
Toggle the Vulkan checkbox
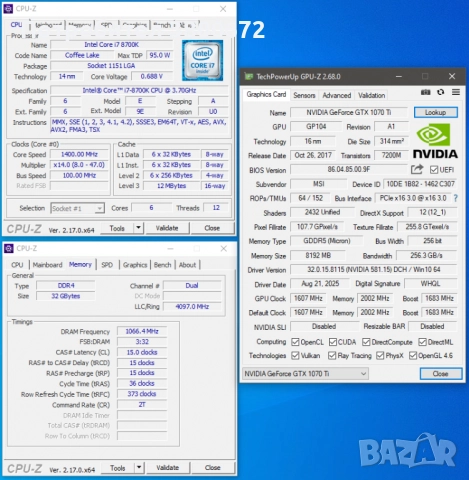click(x=295, y=356)
